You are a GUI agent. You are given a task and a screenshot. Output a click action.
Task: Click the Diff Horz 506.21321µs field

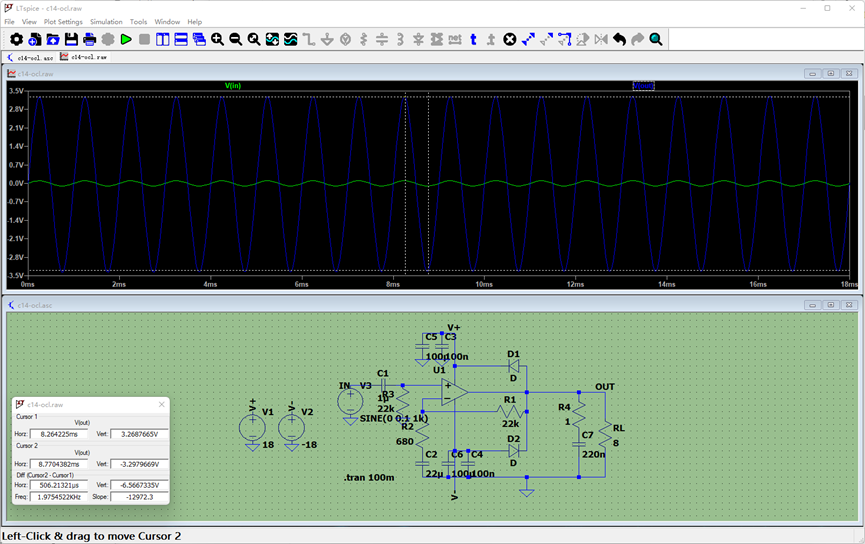pyautogui.click(x=58, y=485)
